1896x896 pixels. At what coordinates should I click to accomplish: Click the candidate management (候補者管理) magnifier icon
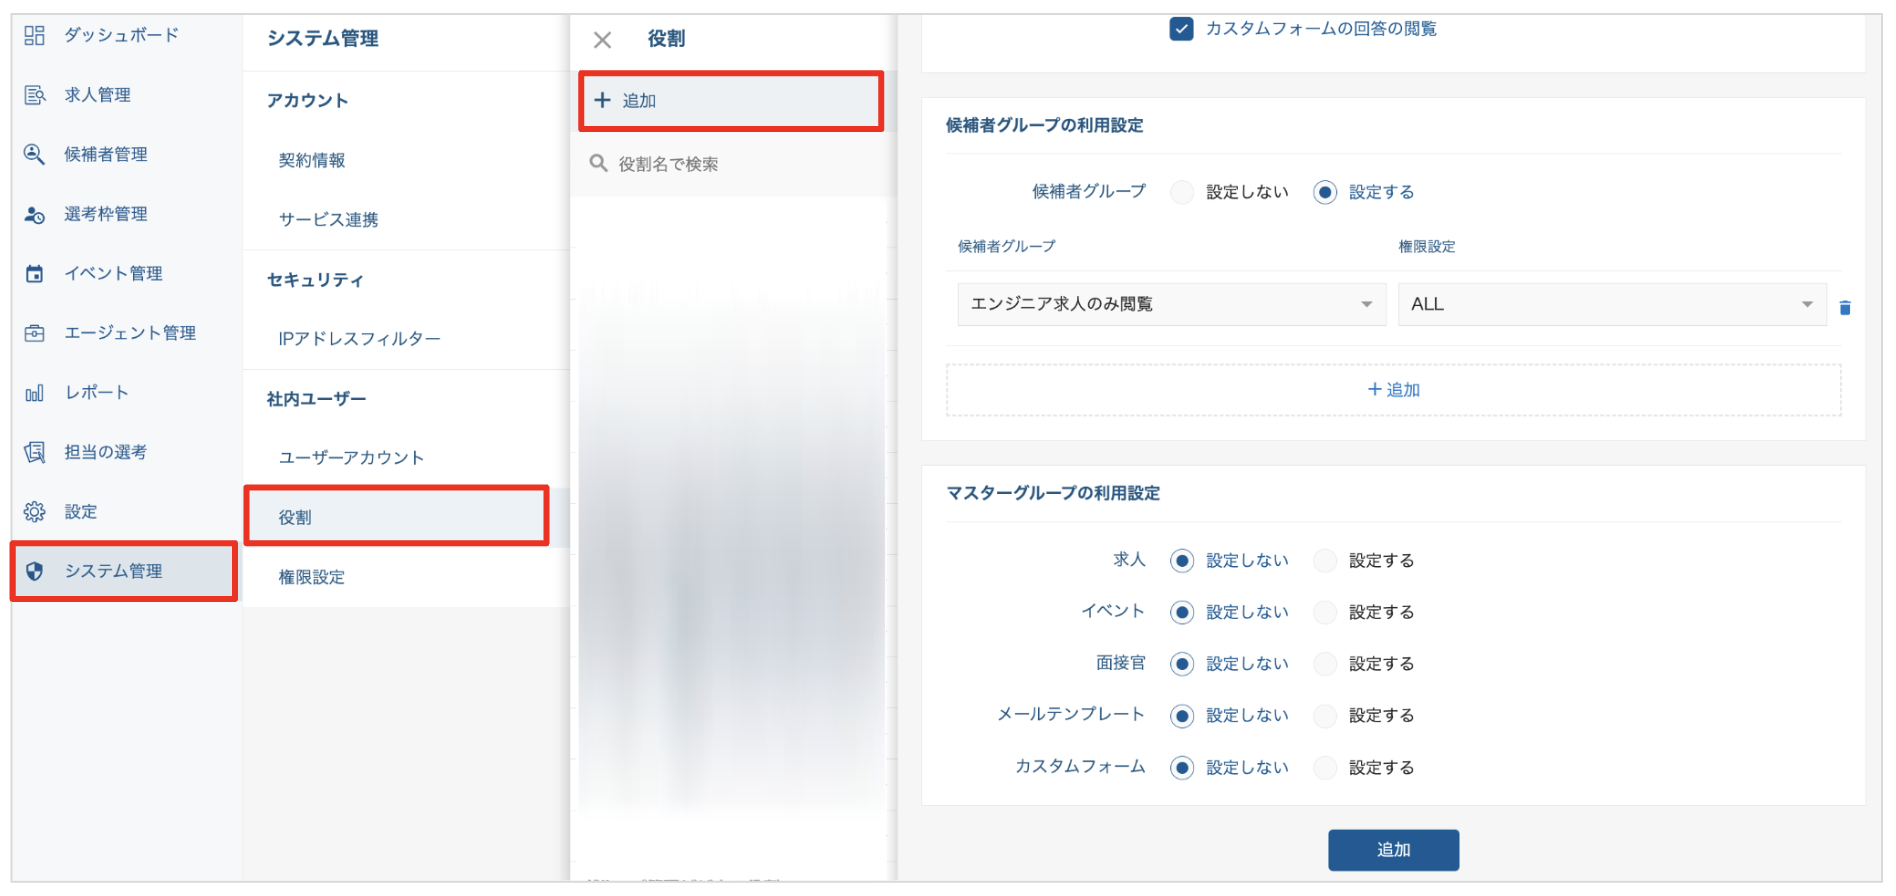click(x=34, y=154)
